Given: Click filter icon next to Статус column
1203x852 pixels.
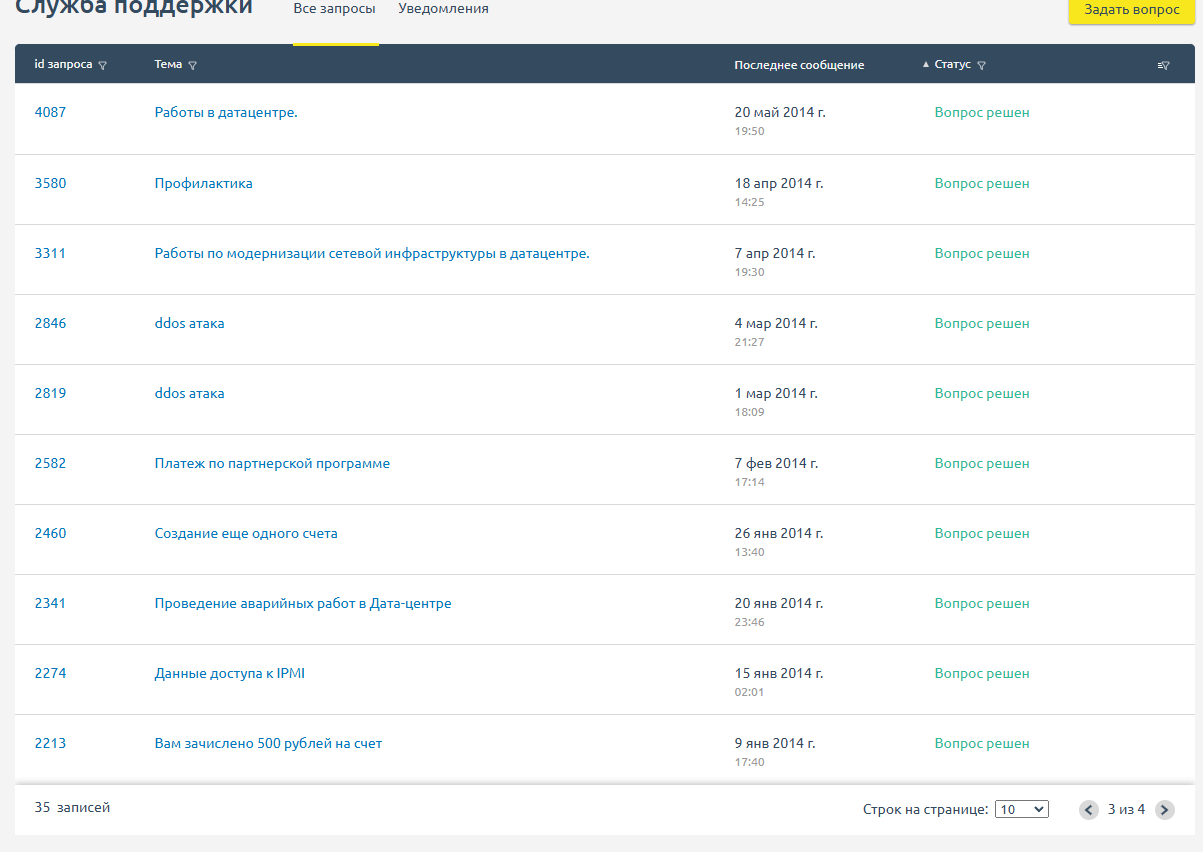Looking at the screenshot, I should point(981,65).
